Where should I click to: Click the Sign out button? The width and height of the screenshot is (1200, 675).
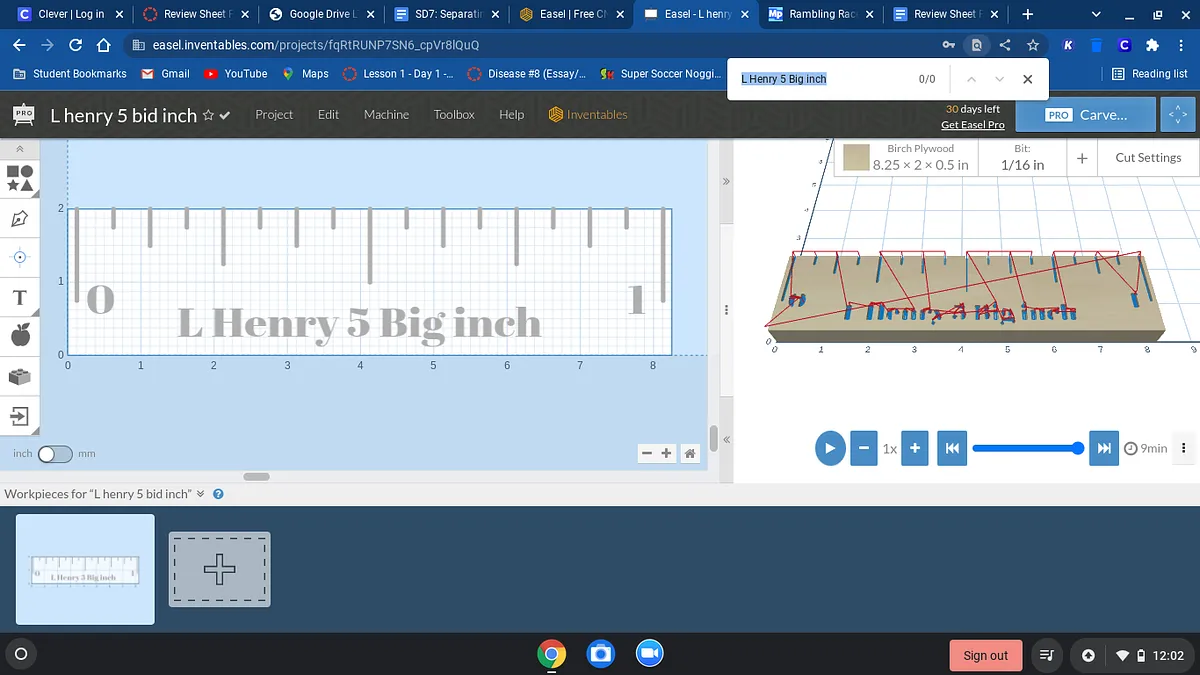tap(985, 655)
